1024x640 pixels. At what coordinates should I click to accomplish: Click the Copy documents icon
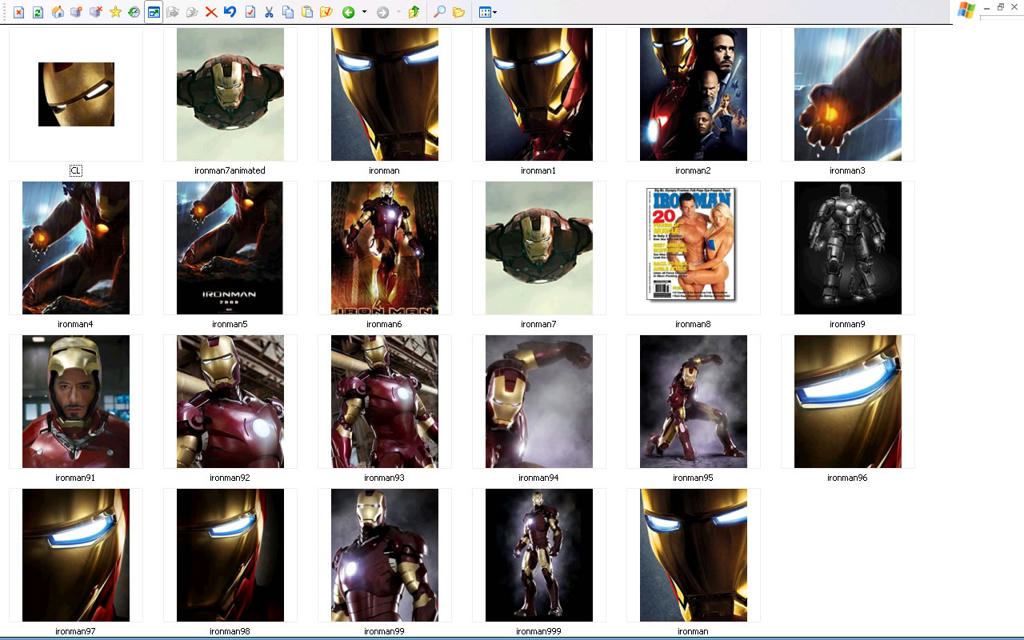coord(287,12)
